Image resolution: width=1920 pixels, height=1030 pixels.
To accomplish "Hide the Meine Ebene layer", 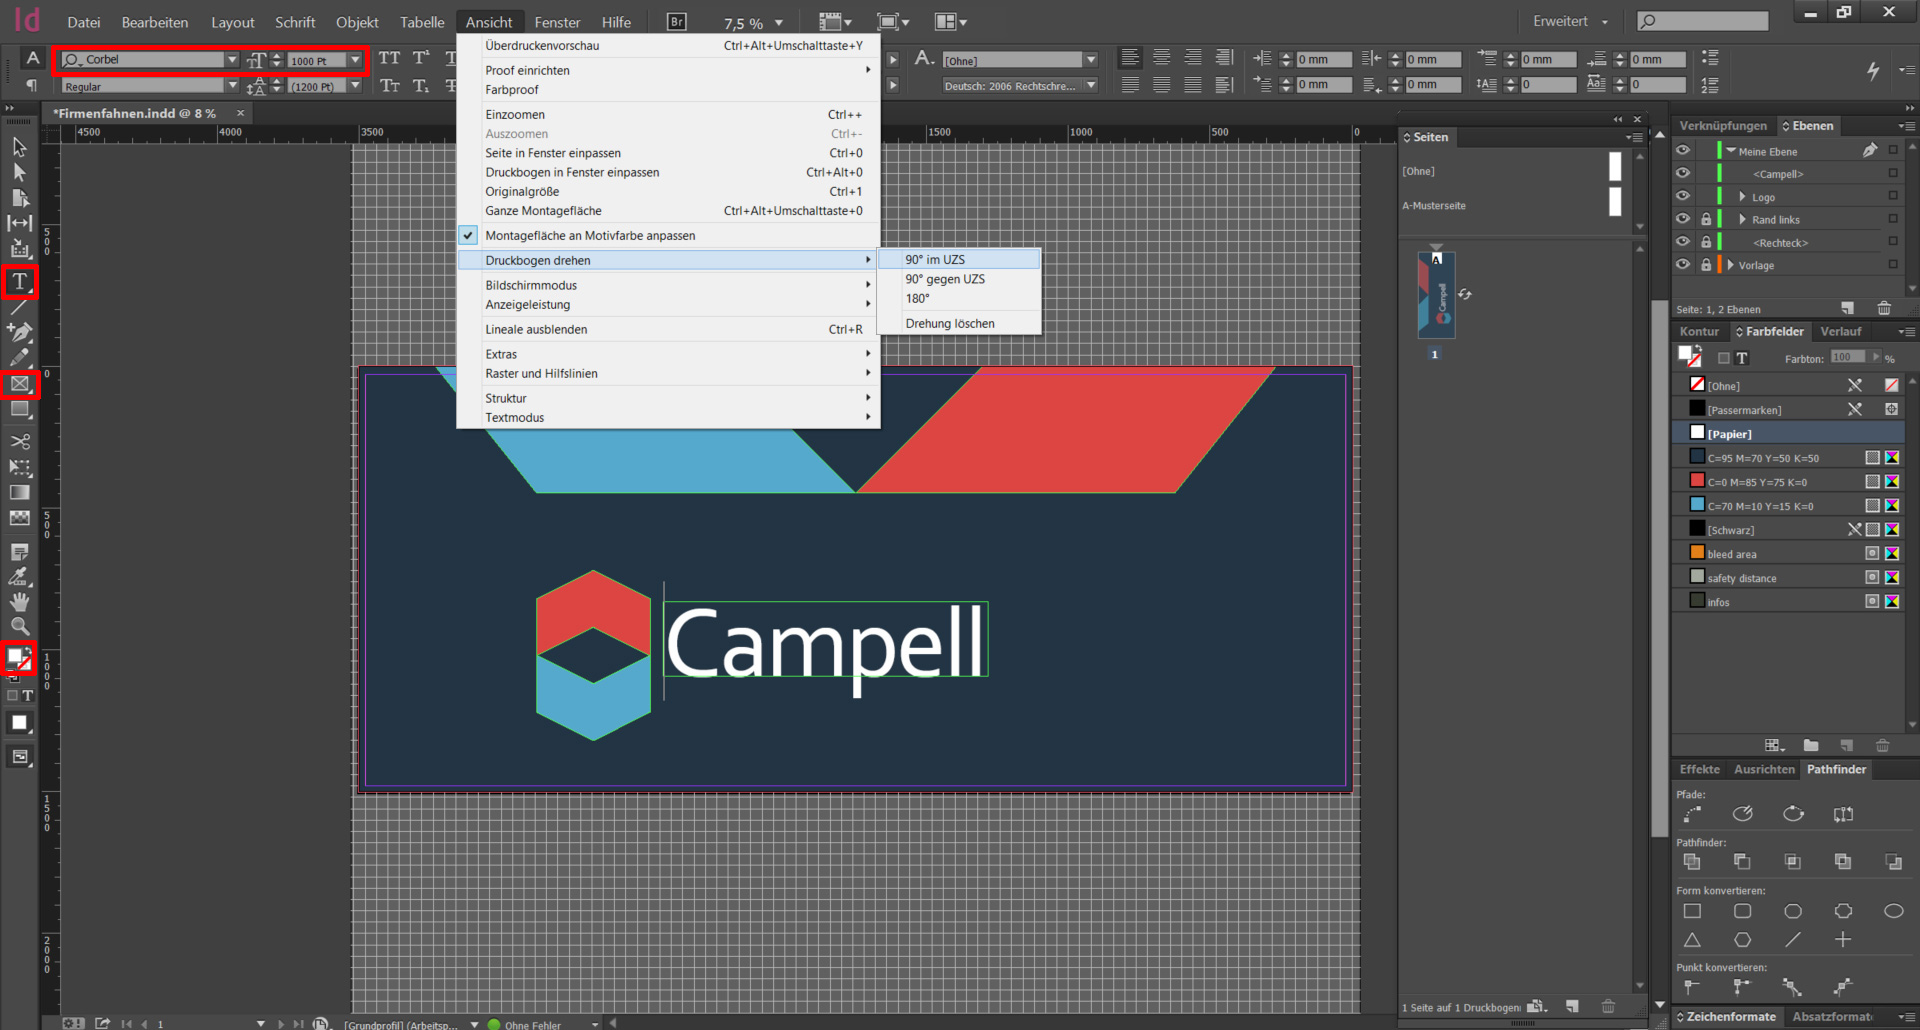I will click(x=1683, y=151).
